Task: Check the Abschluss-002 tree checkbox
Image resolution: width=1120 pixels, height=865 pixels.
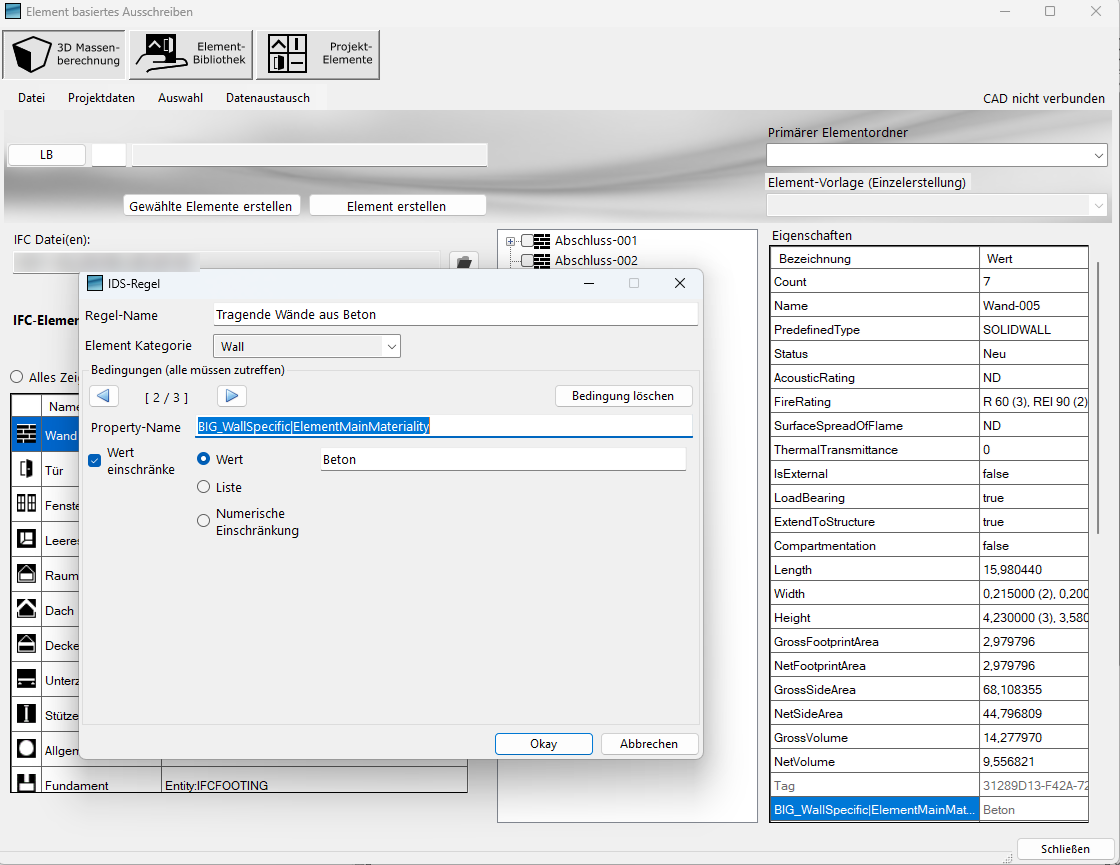Action: point(527,261)
